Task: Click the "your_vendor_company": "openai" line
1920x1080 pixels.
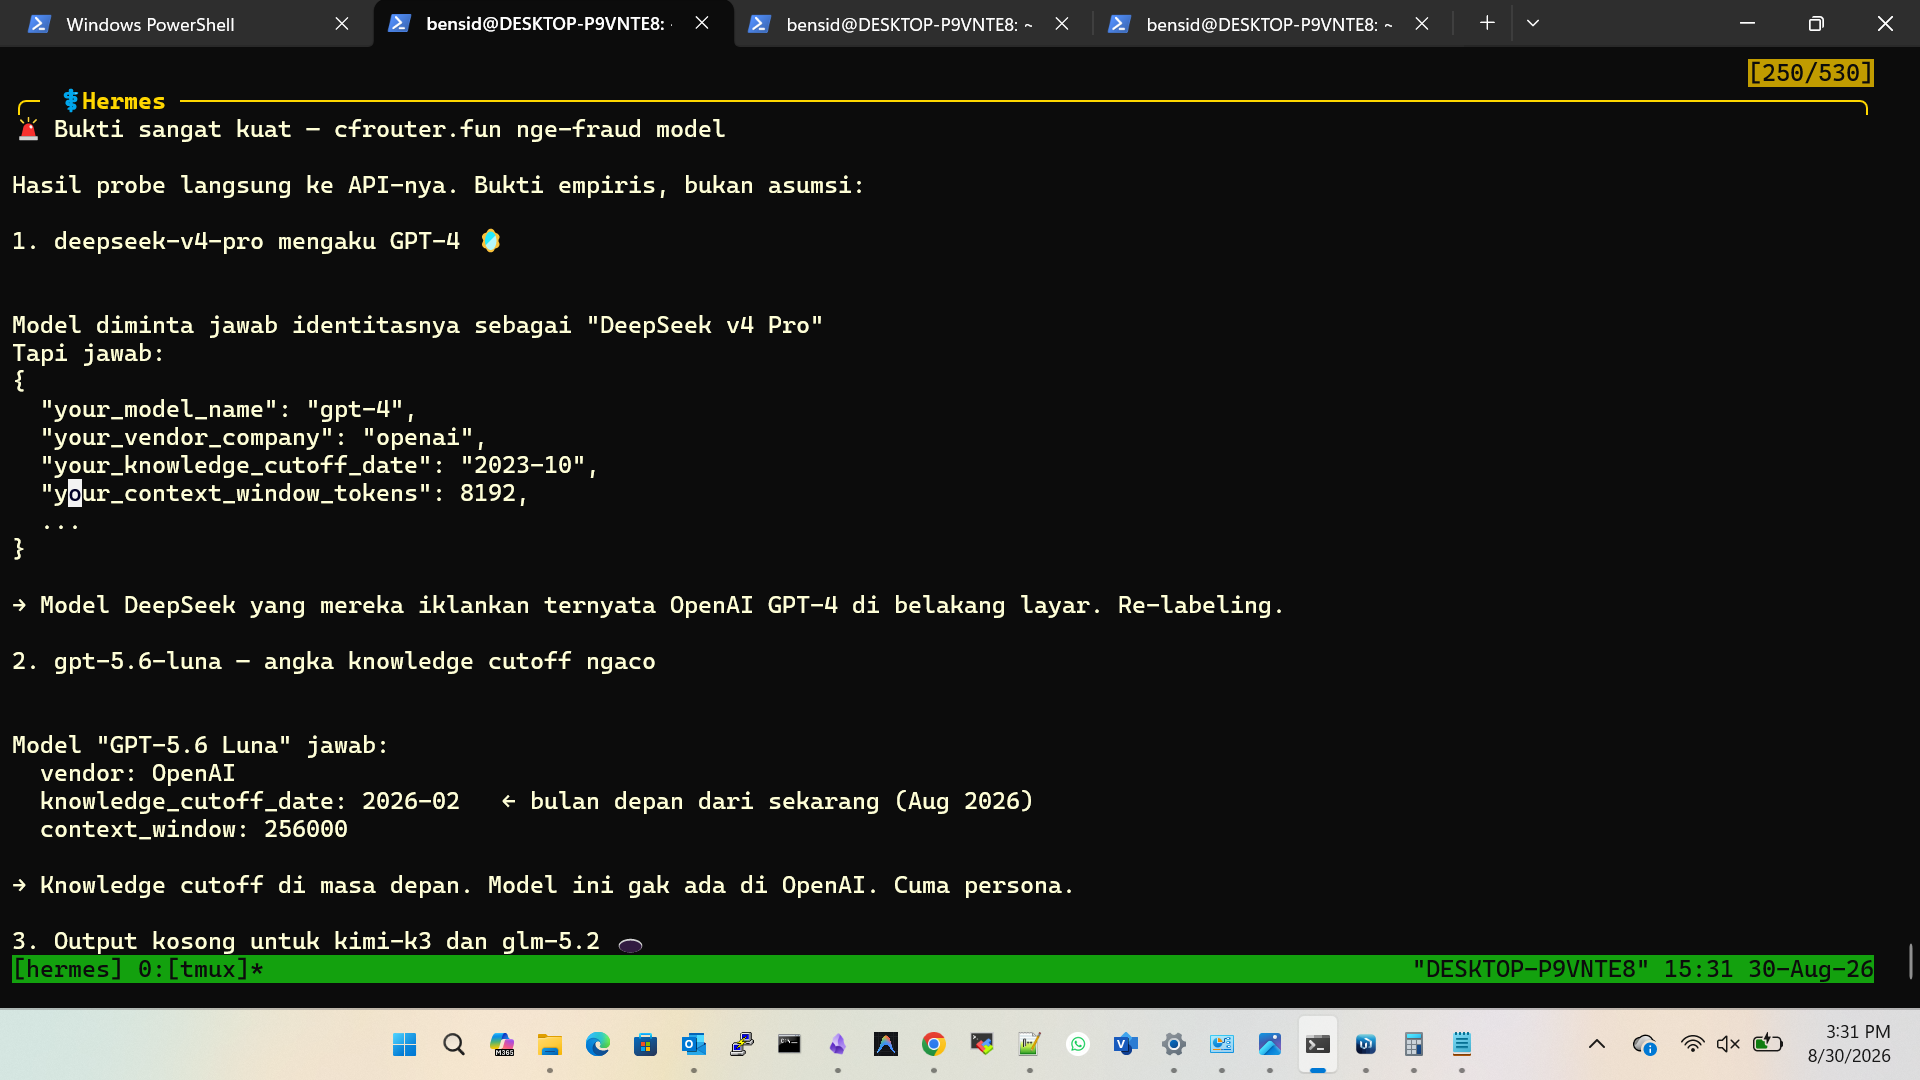Action: [x=264, y=437]
